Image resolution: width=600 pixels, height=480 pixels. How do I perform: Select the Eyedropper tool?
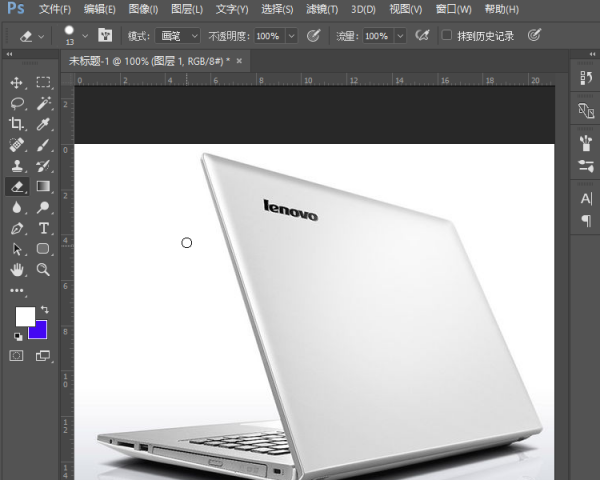click(43, 124)
